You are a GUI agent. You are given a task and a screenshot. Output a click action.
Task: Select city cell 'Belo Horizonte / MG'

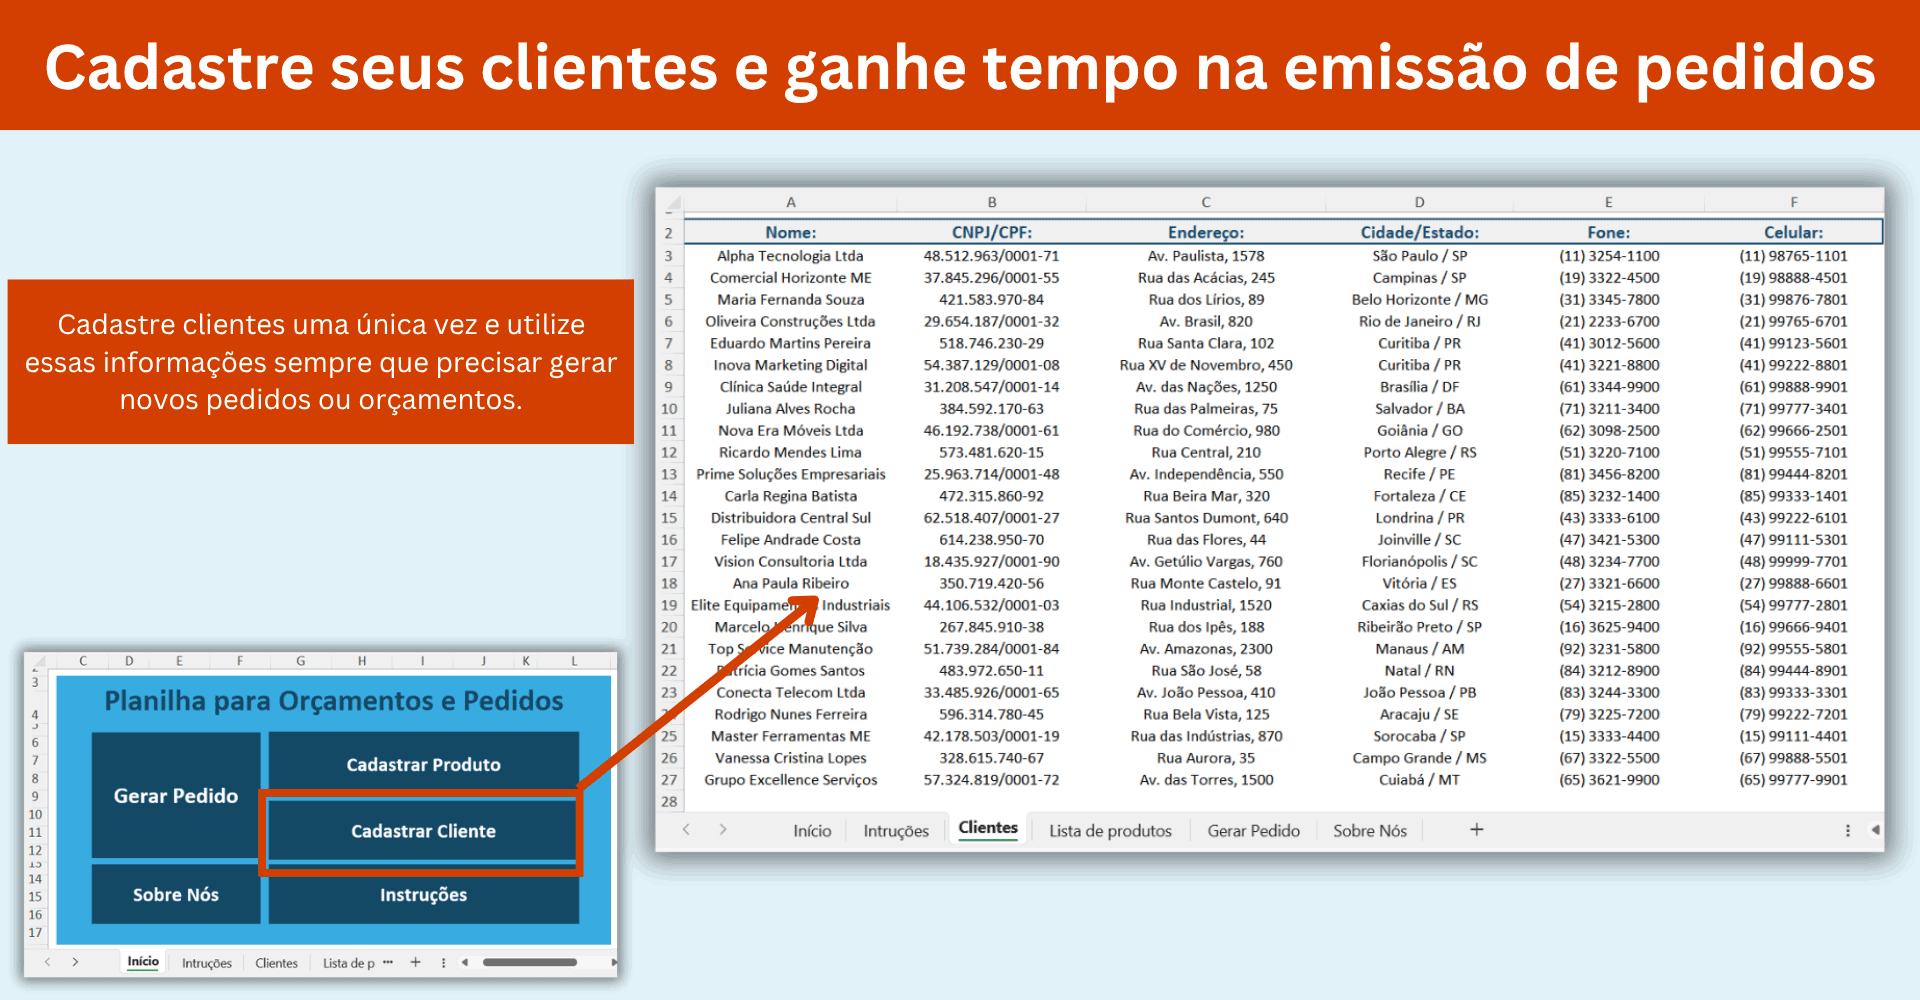(x=1419, y=300)
